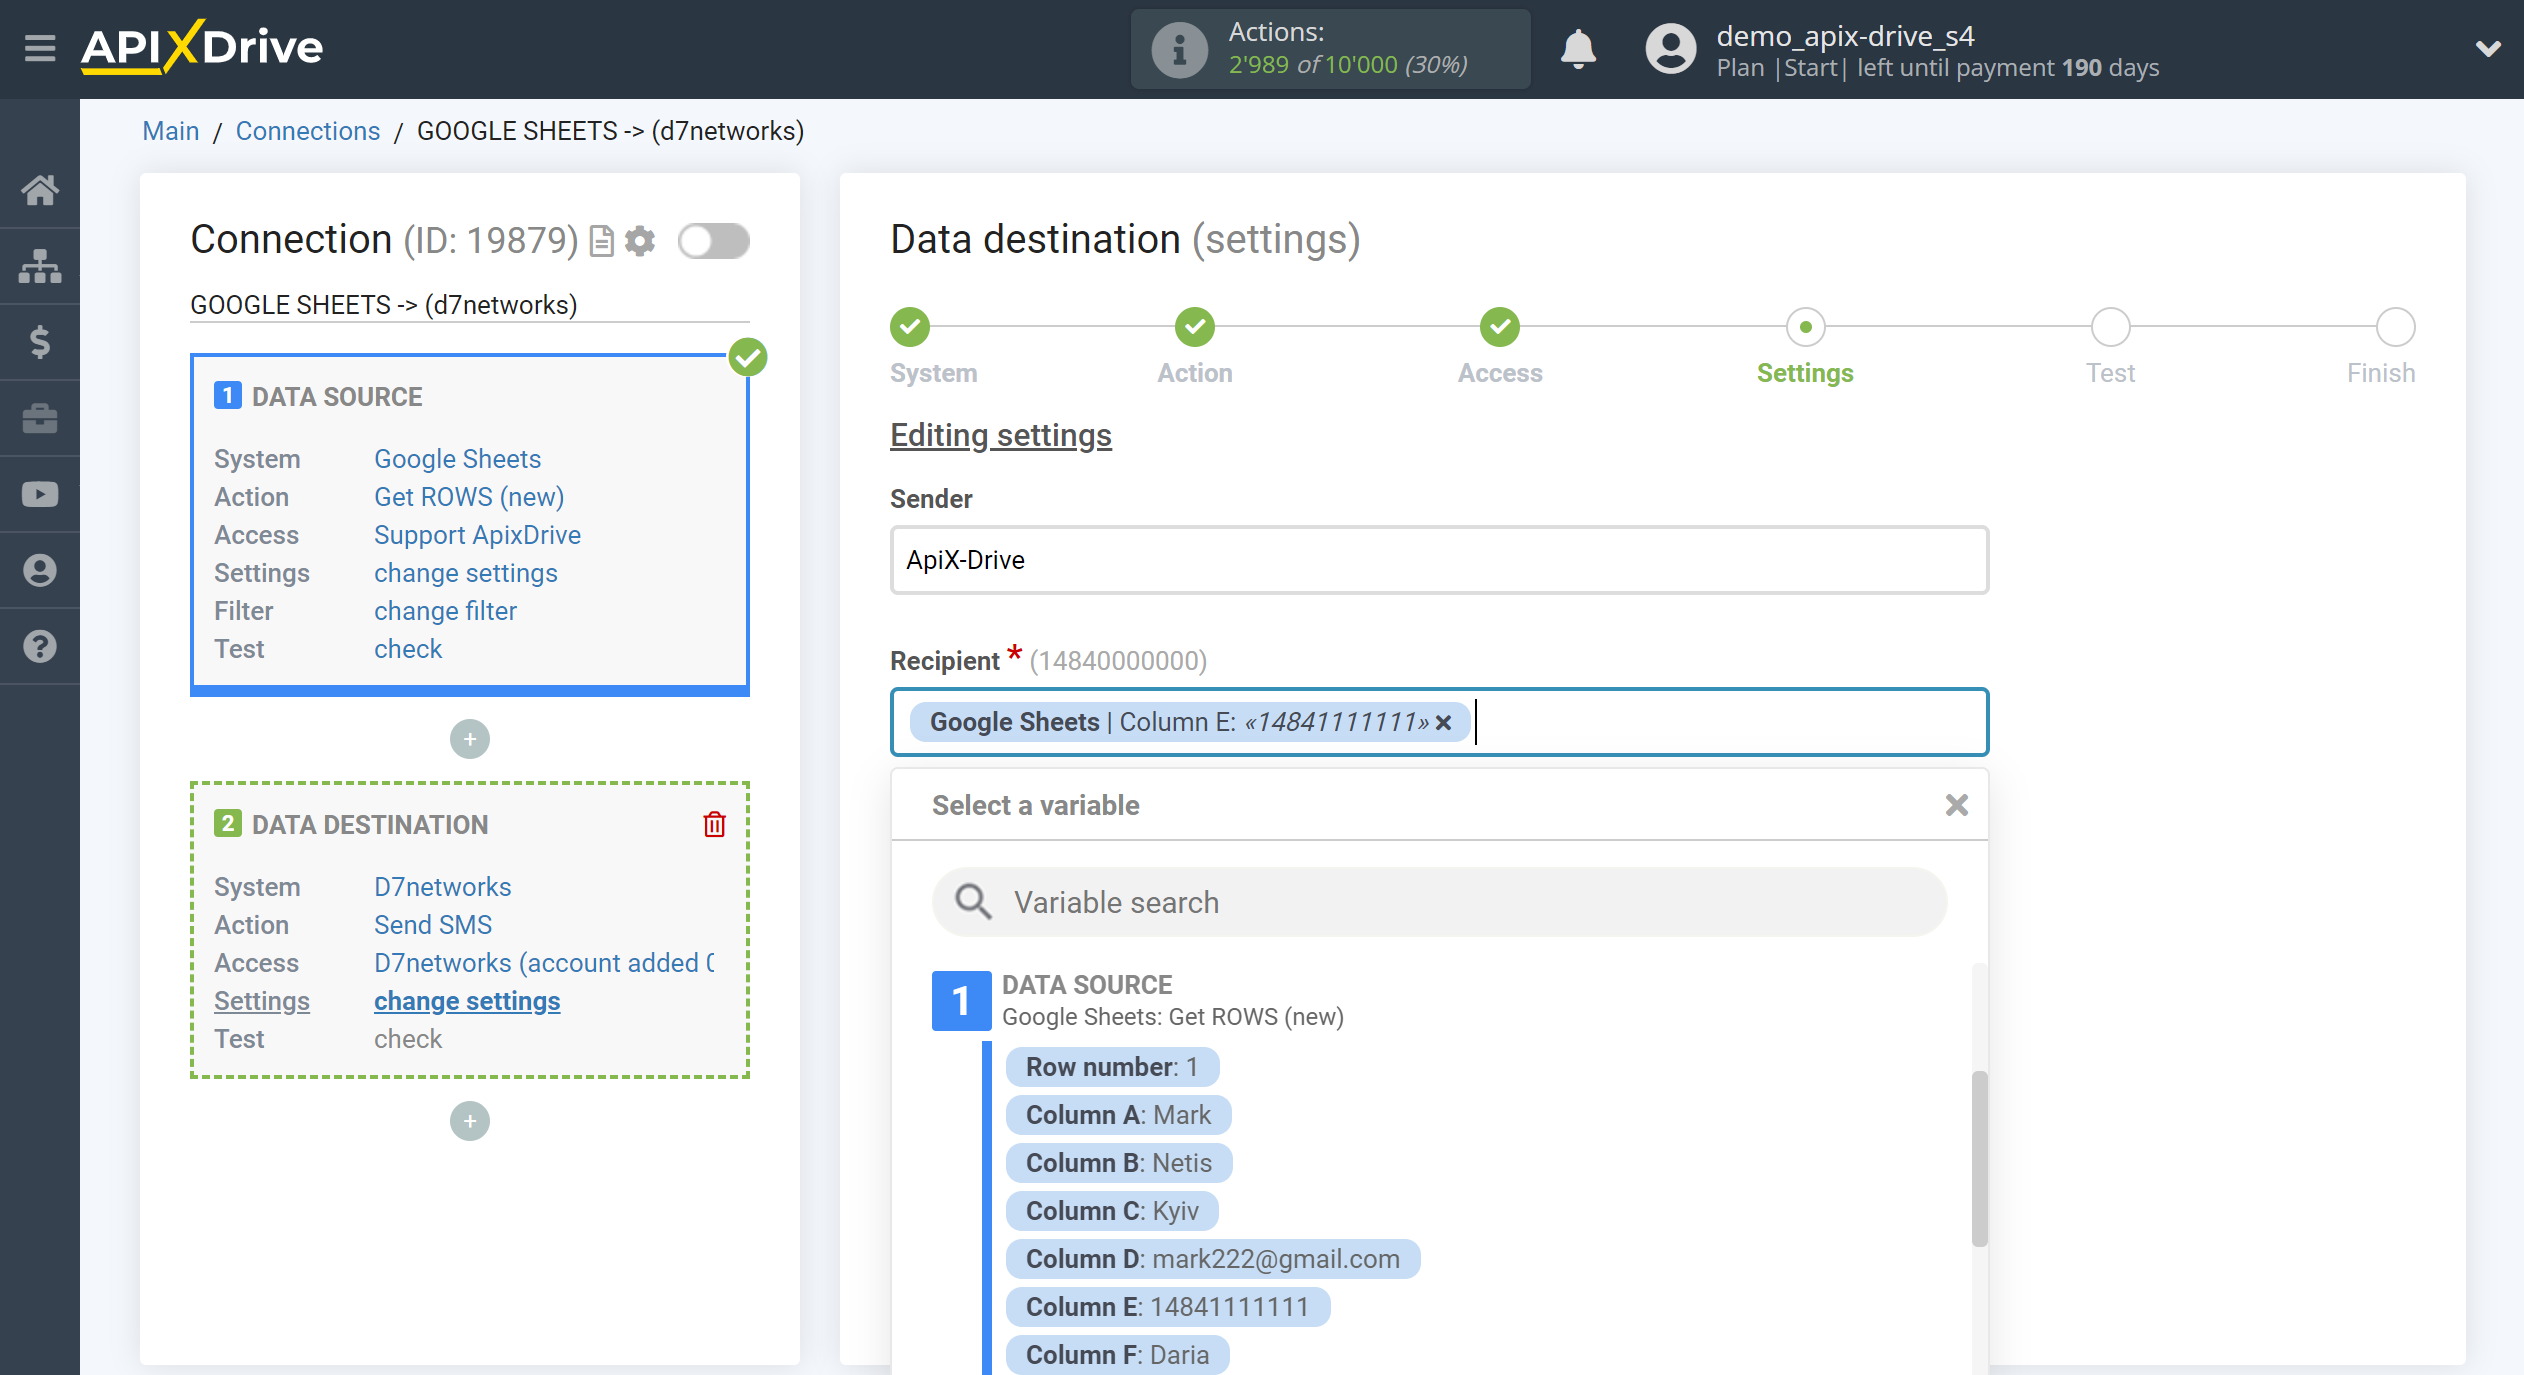Open the Google Sheets system link
Viewport: 2524px width, 1375px height.
tap(457, 459)
